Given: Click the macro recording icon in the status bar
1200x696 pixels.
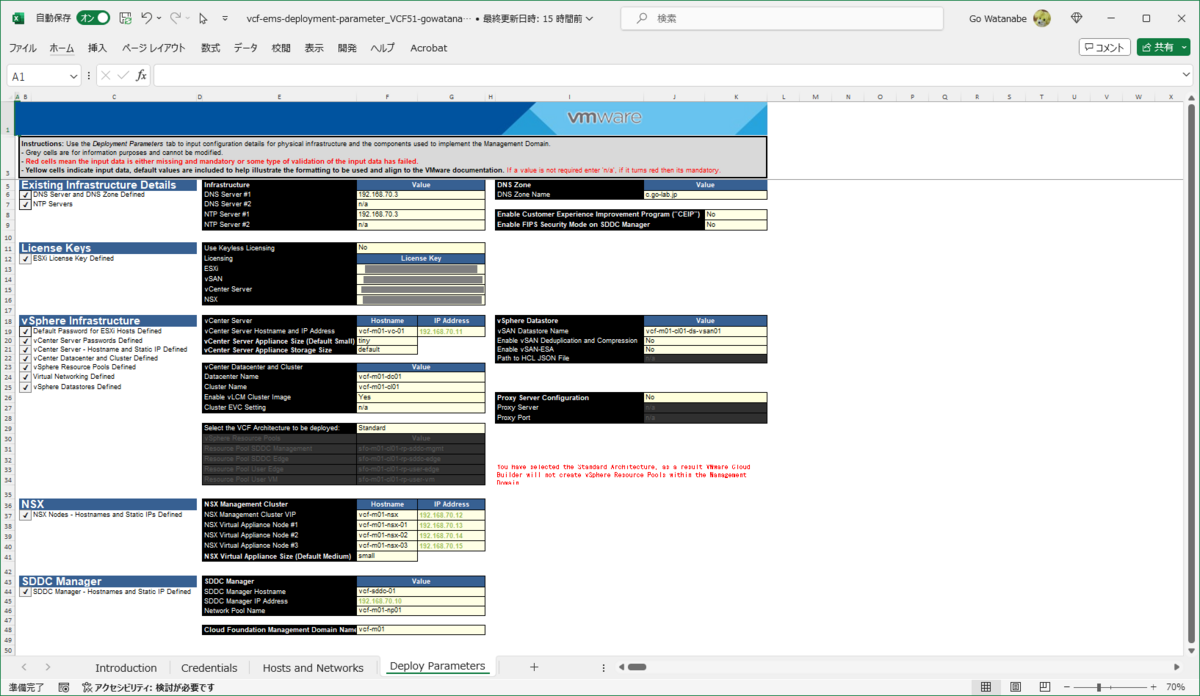Looking at the screenshot, I should [x=64, y=687].
